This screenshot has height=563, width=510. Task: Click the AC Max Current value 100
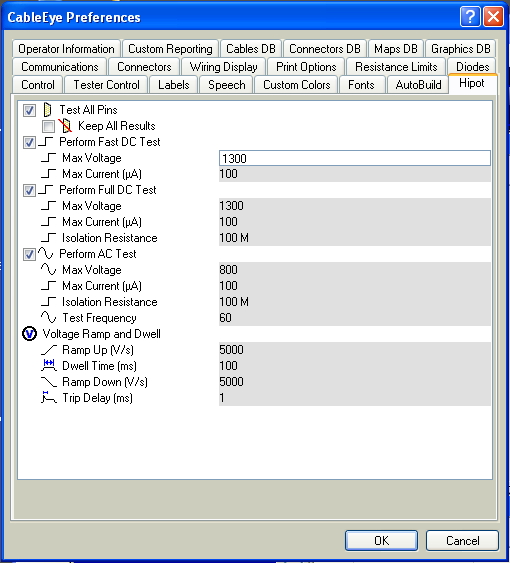click(355, 286)
